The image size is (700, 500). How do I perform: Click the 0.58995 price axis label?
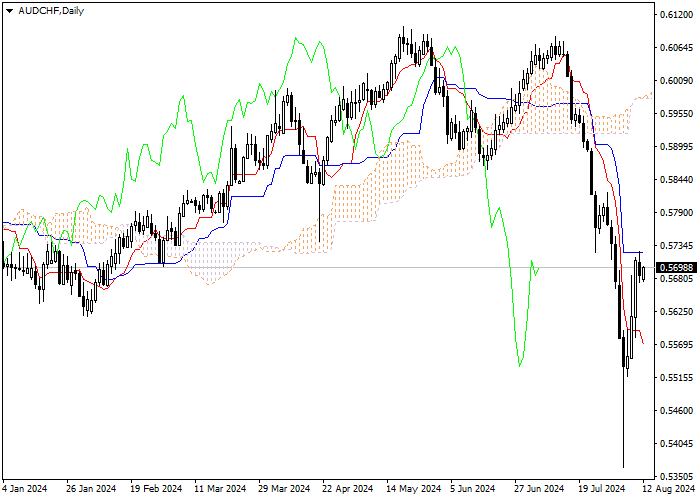pyautogui.click(x=677, y=147)
